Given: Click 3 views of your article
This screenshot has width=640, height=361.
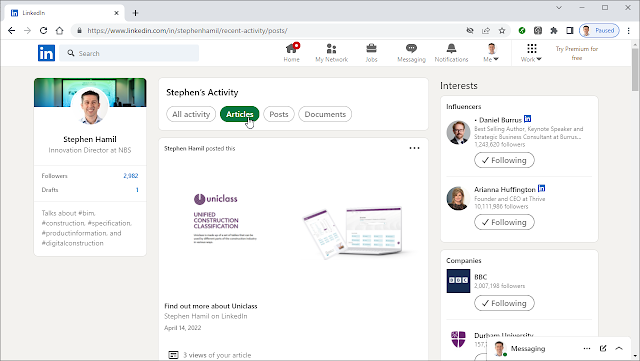Looking at the screenshot, I should tap(217, 355).
